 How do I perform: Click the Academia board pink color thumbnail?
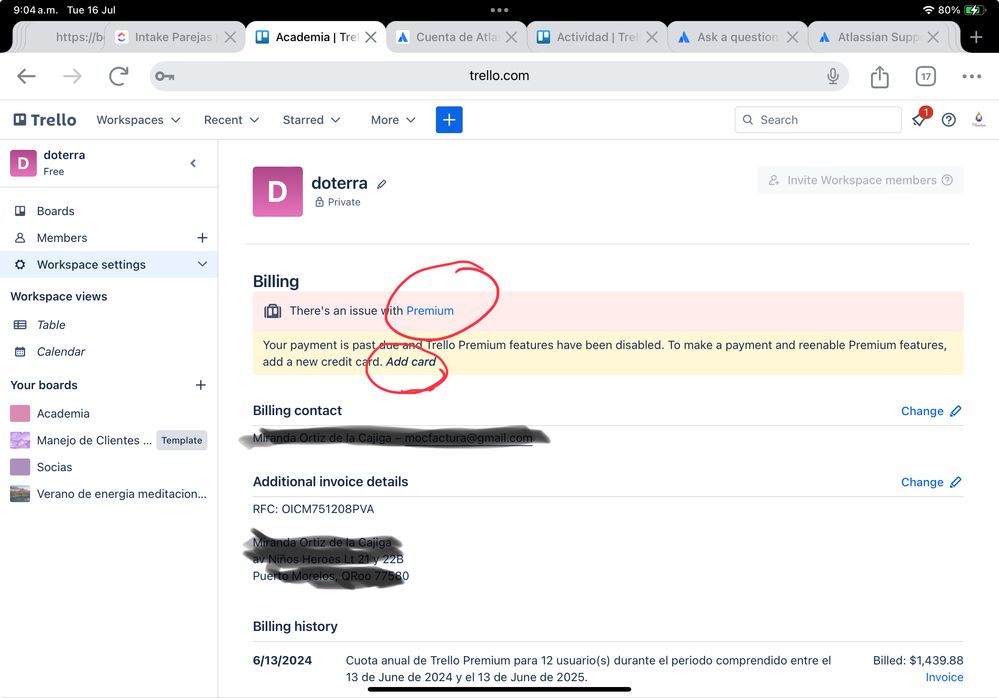click(20, 413)
